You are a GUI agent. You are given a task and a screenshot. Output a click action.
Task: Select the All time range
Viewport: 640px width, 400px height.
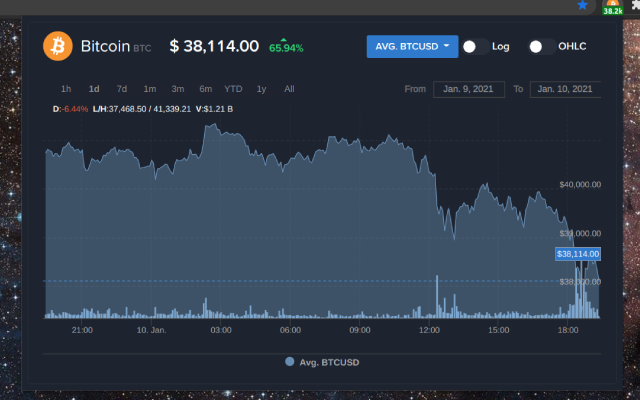[x=289, y=89]
